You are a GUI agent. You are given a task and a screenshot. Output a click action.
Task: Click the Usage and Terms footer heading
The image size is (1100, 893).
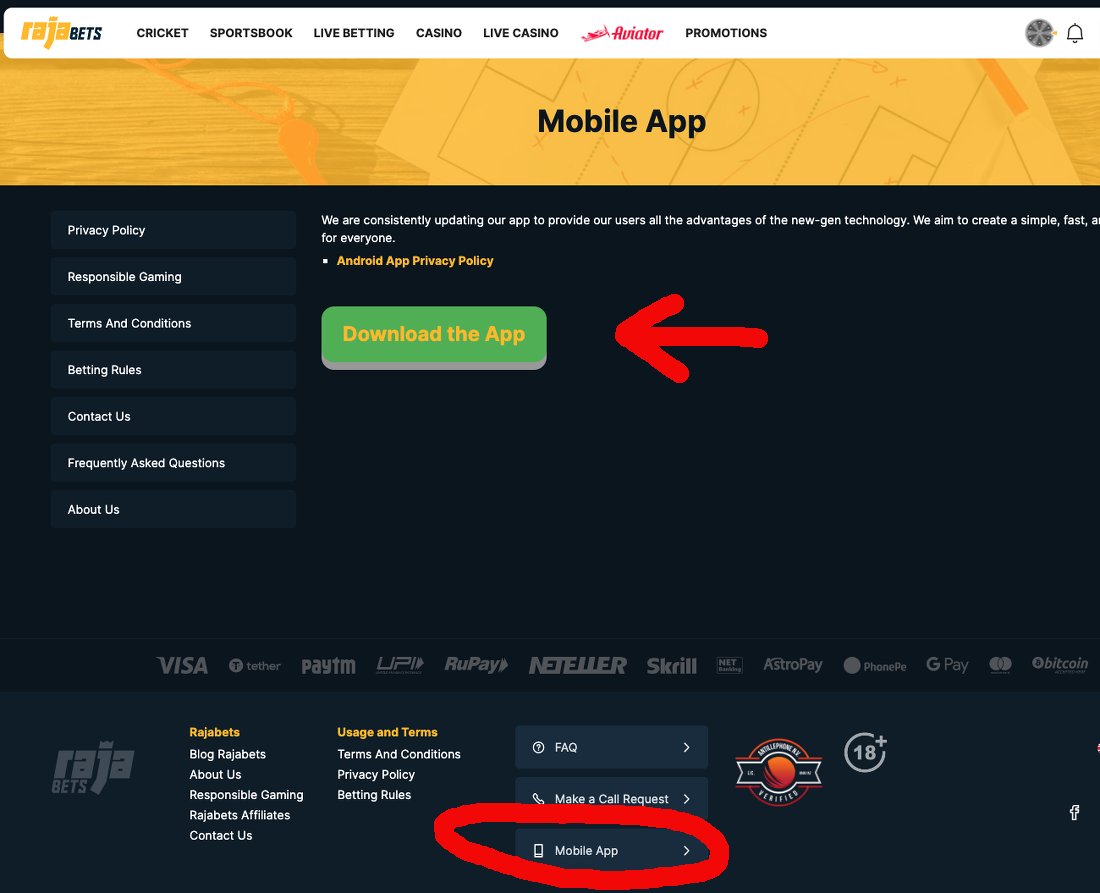387,732
